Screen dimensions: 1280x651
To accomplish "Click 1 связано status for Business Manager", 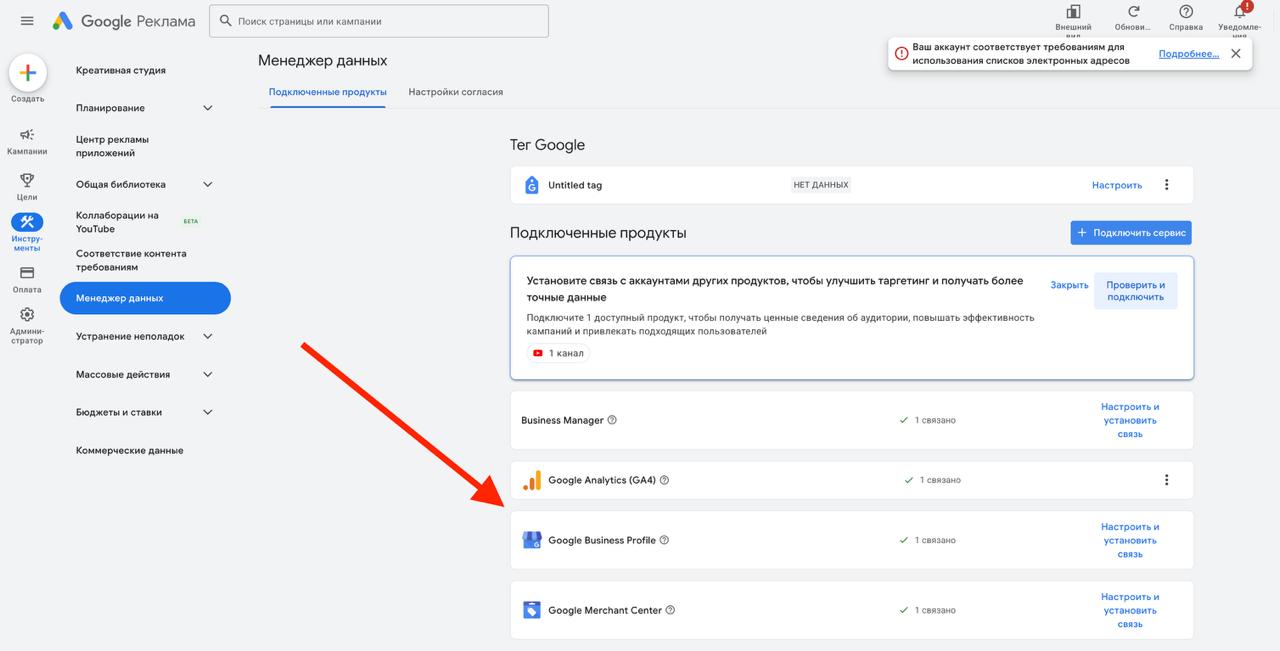I will 927,420.
